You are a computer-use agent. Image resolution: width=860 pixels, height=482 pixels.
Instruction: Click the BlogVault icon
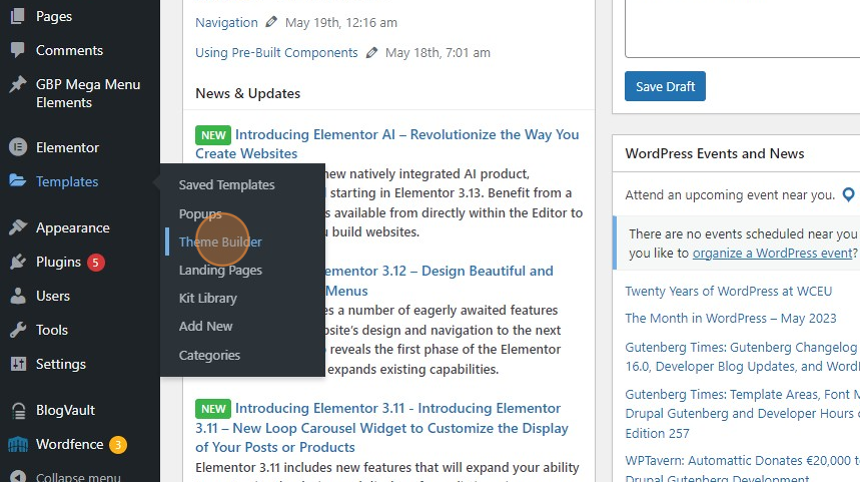[x=18, y=410]
